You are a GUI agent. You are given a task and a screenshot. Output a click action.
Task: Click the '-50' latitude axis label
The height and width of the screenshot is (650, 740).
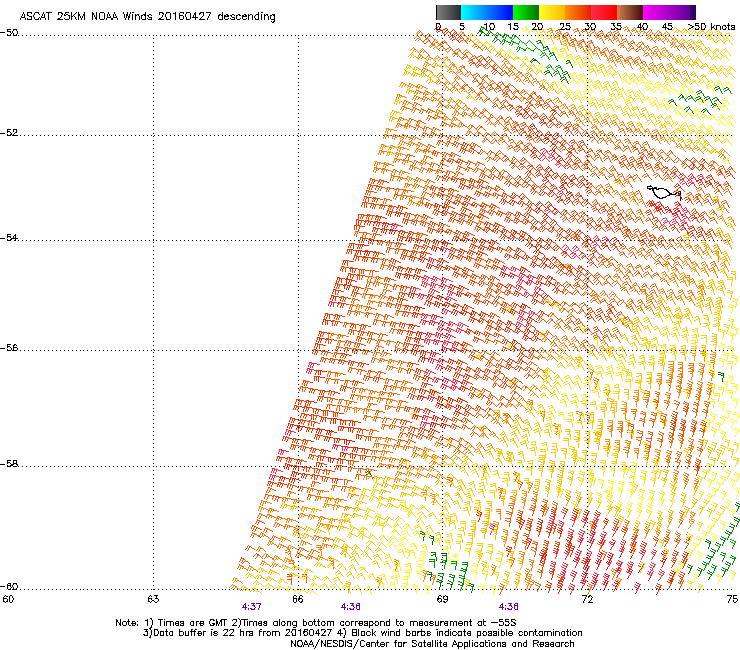coord(9,33)
